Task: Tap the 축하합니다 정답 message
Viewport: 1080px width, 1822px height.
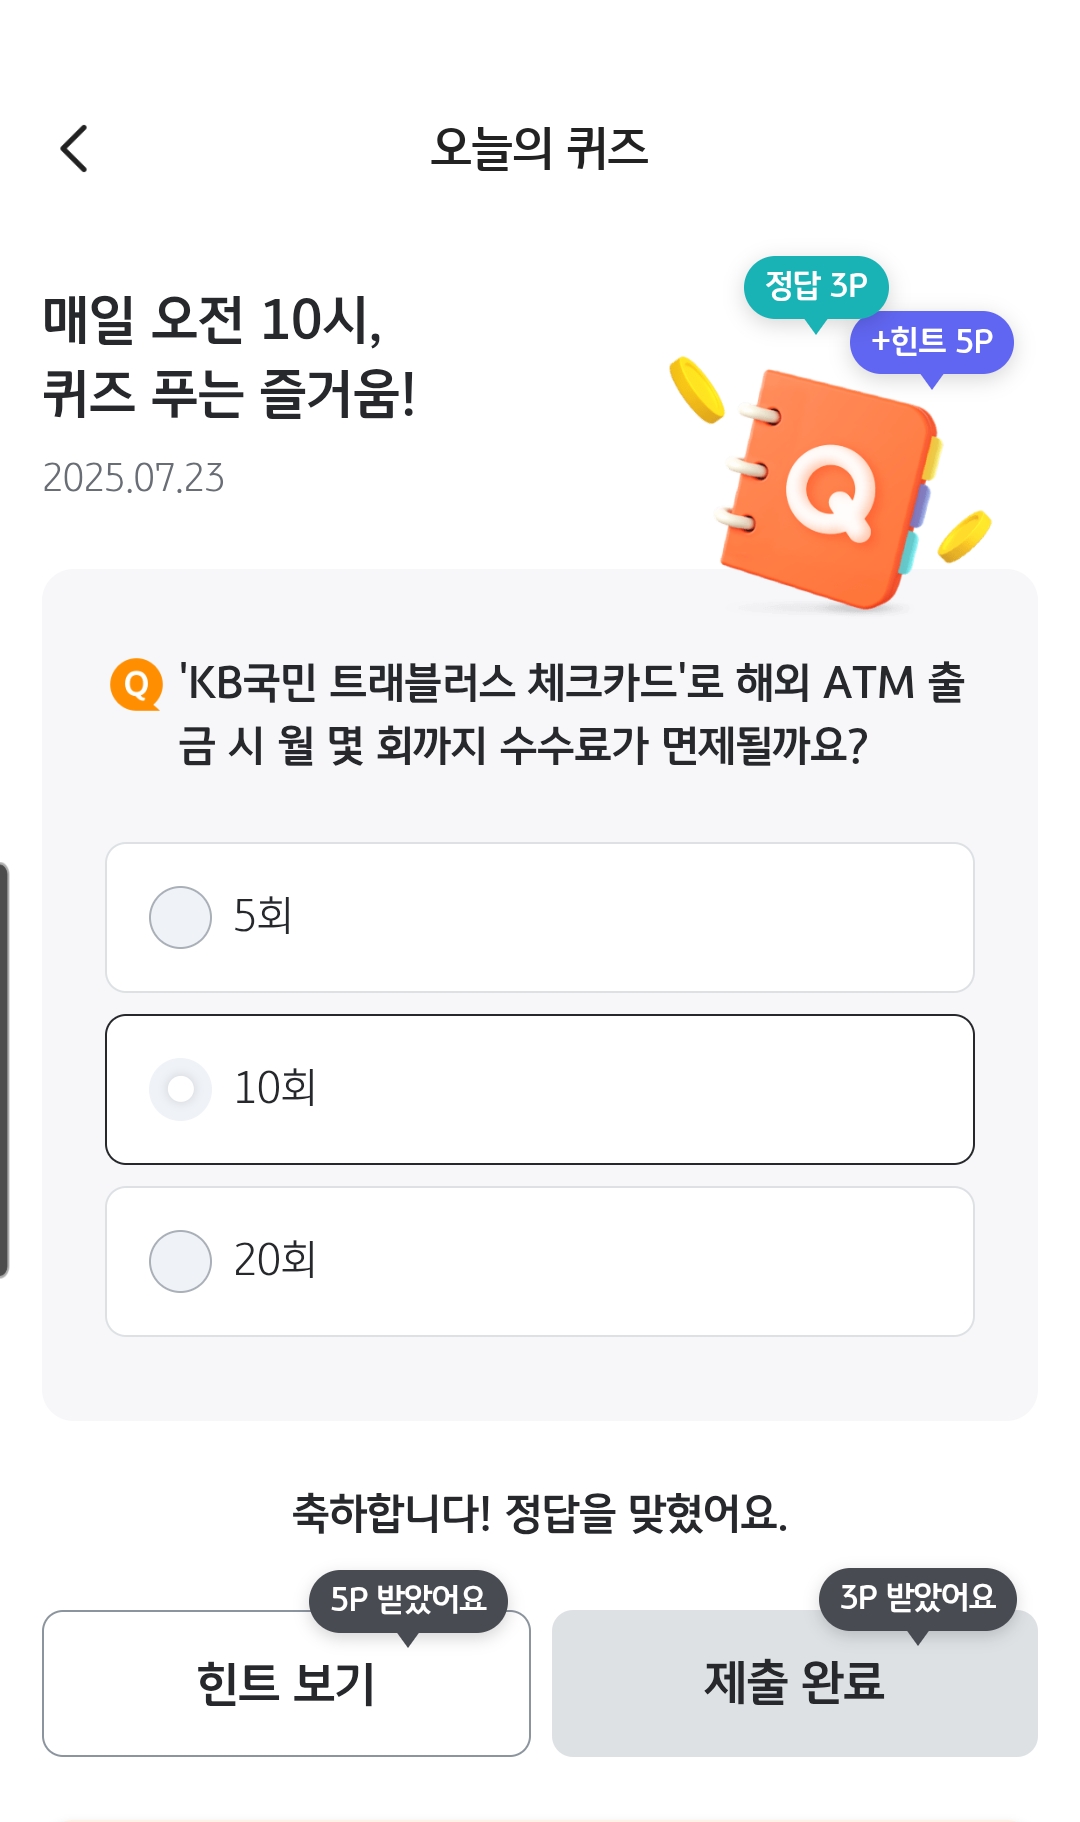Action: click(x=540, y=1513)
